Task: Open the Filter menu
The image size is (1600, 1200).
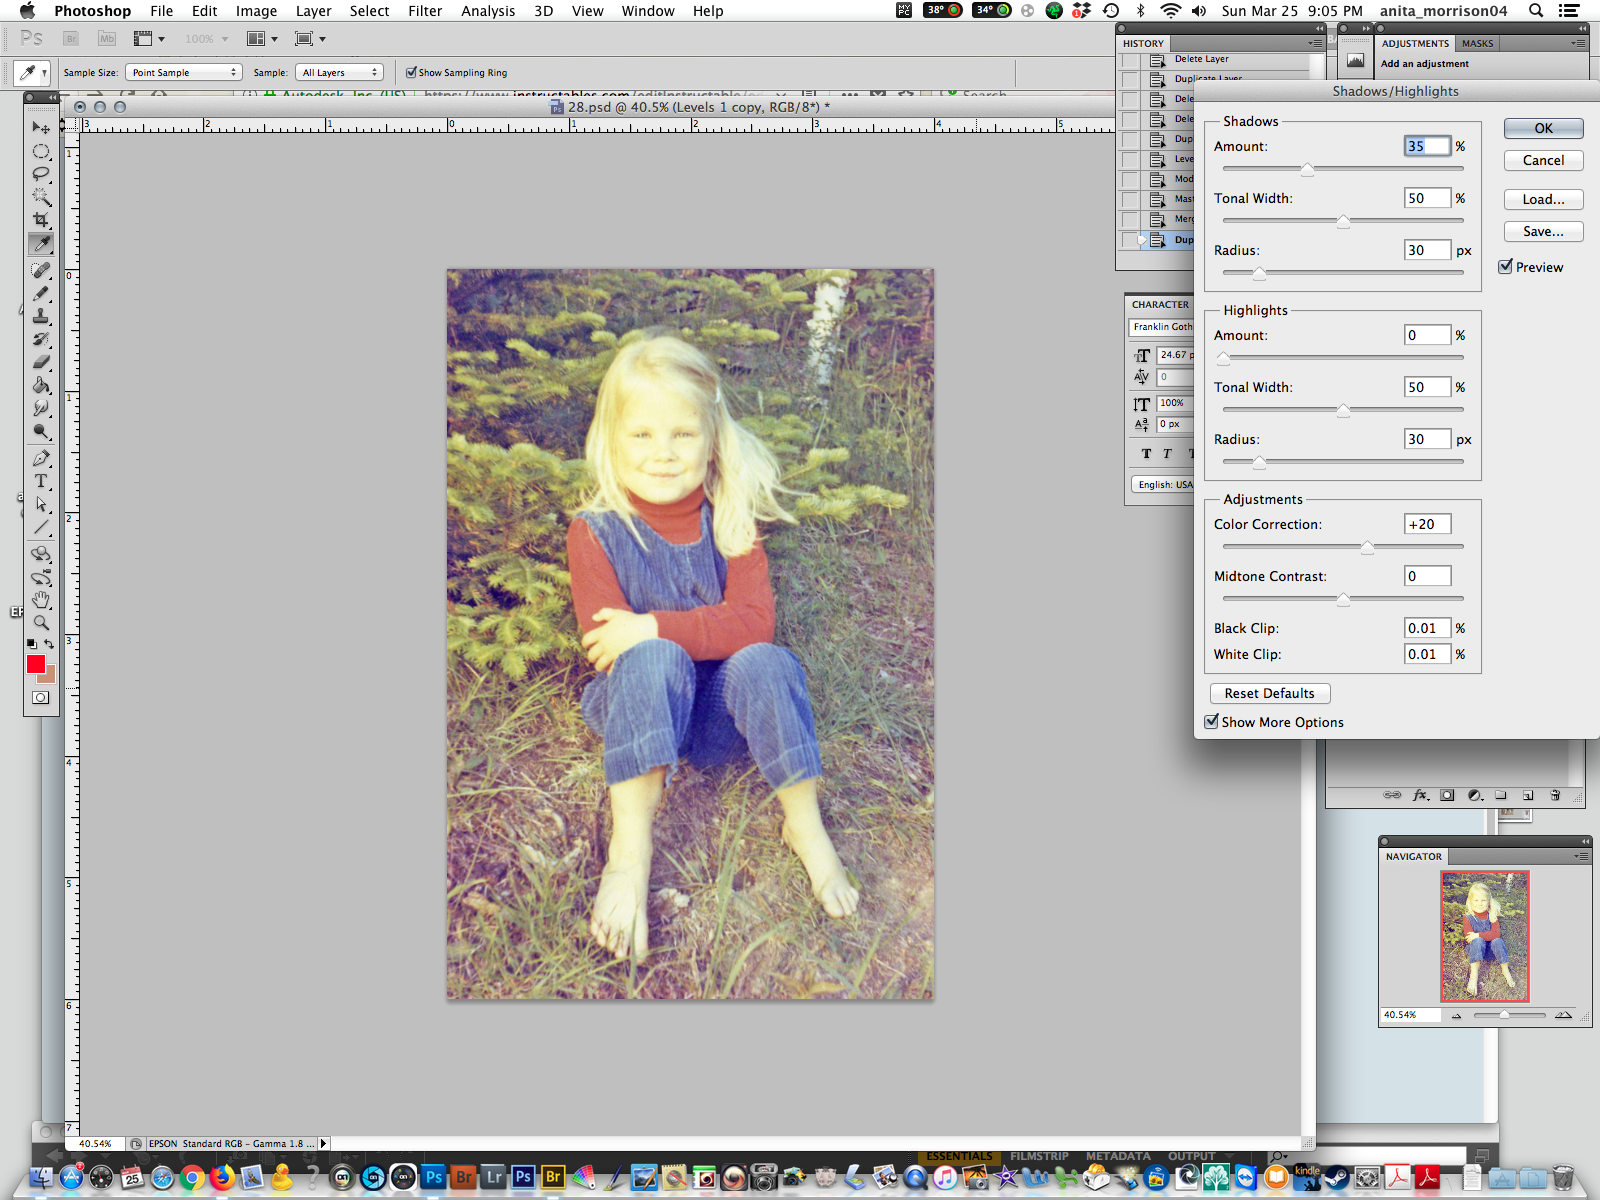Action: click(x=425, y=11)
